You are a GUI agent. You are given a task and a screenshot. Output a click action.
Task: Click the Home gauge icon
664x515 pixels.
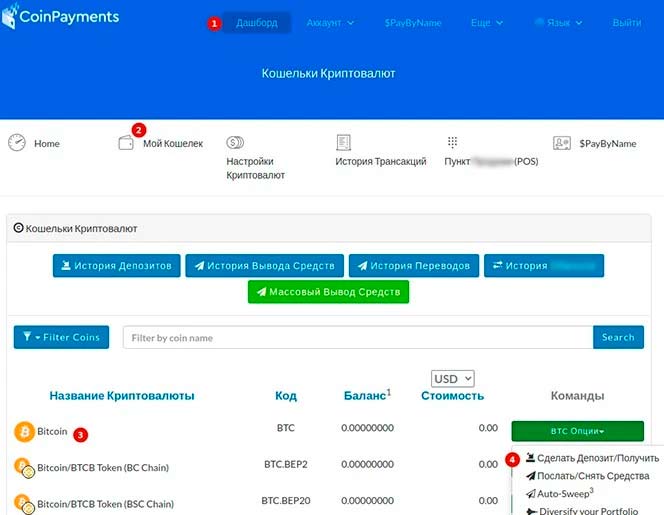pyautogui.click(x=17, y=143)
